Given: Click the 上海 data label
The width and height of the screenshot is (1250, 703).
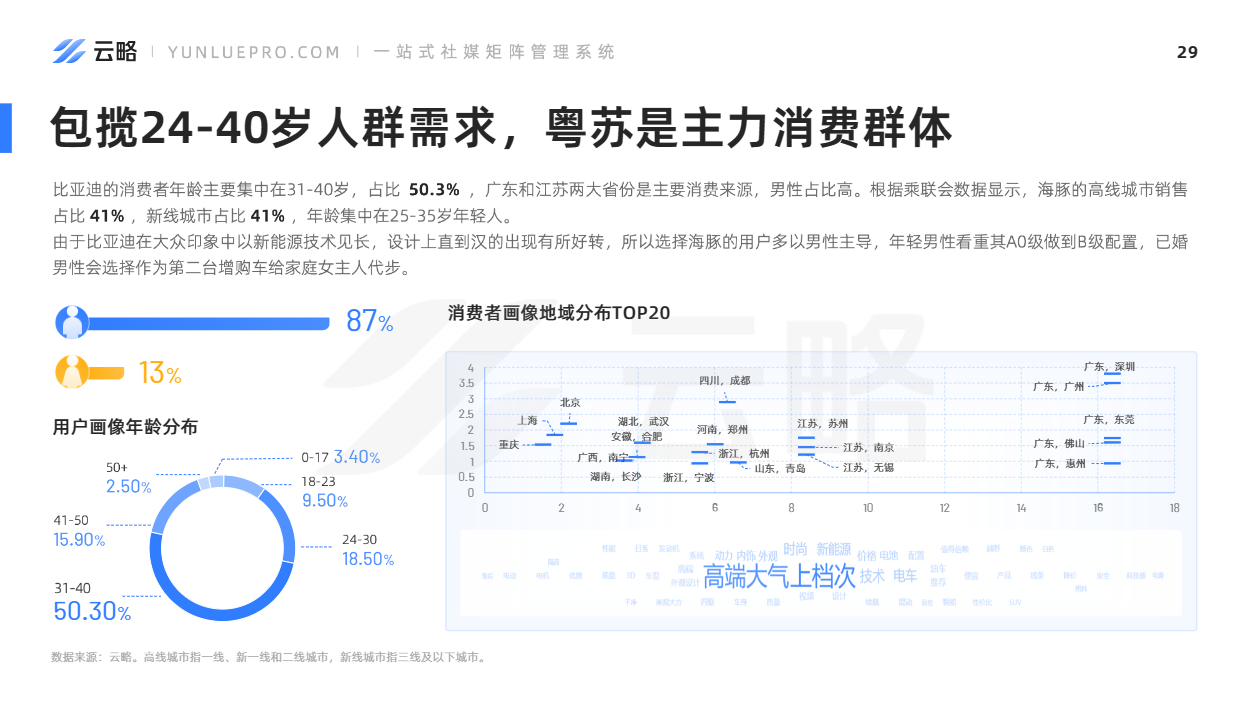Looking at the screenshot, I should [527, 421].
